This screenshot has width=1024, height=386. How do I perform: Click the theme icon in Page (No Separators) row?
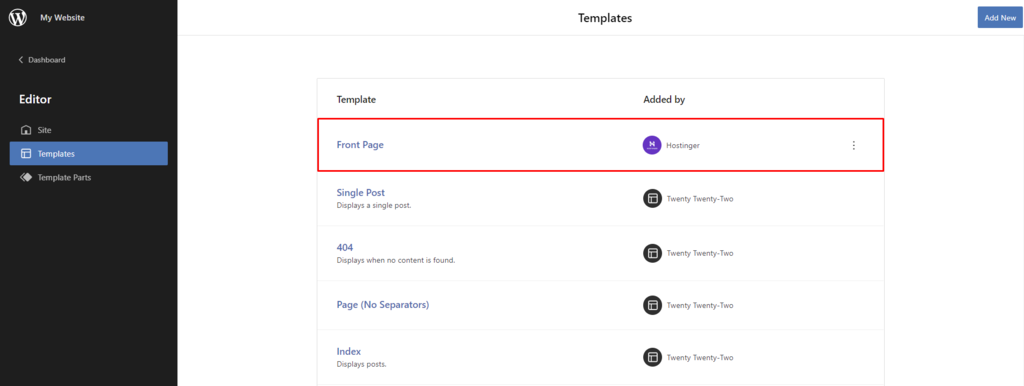pyautogui.click(x=652, y=305)
